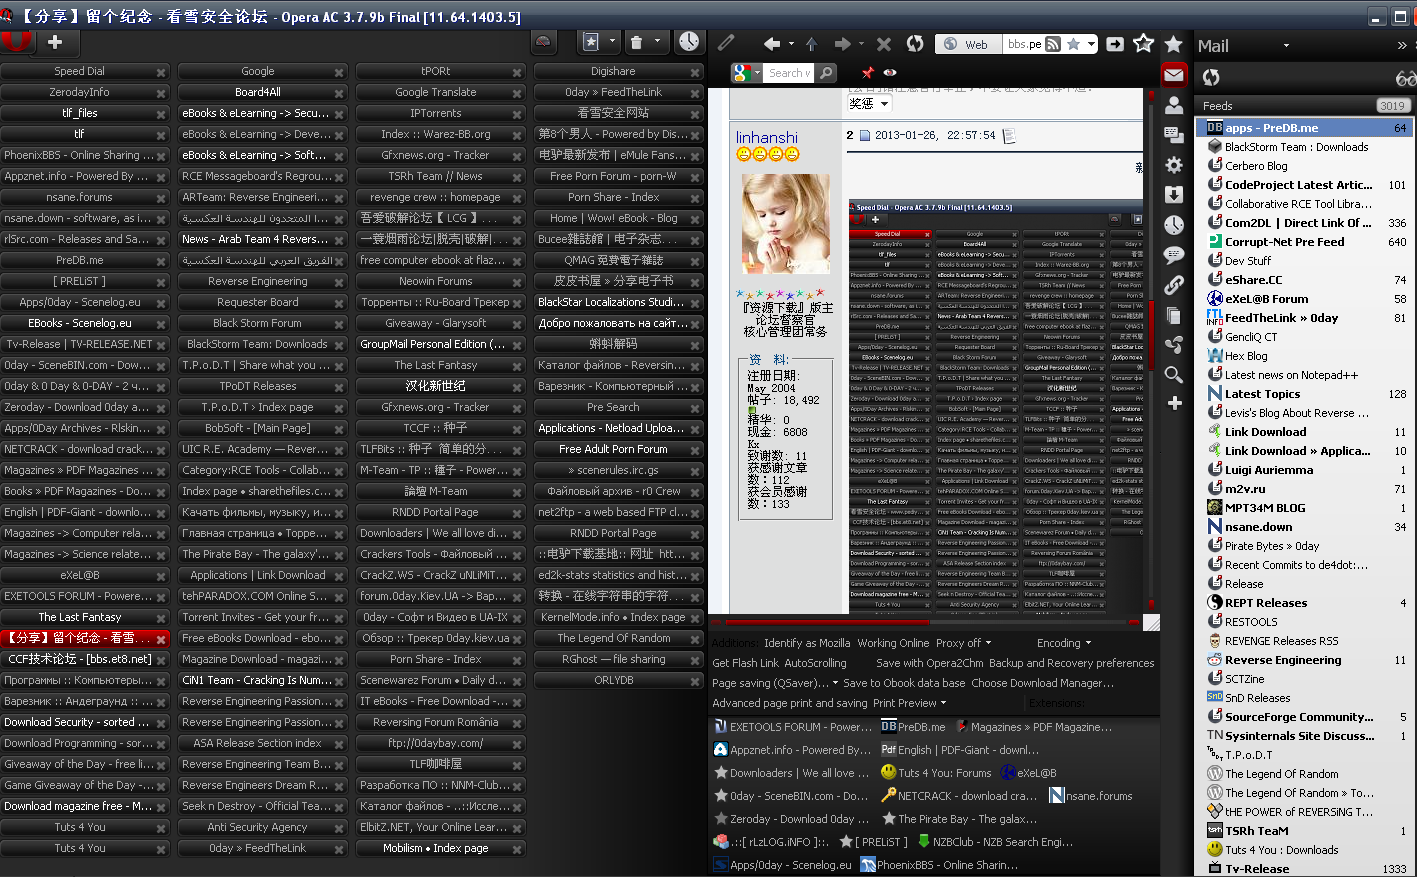This screenshot has width=1417, height=877.
Task: Open the Mail panel via the red envelope icon
Action: 1174,75
